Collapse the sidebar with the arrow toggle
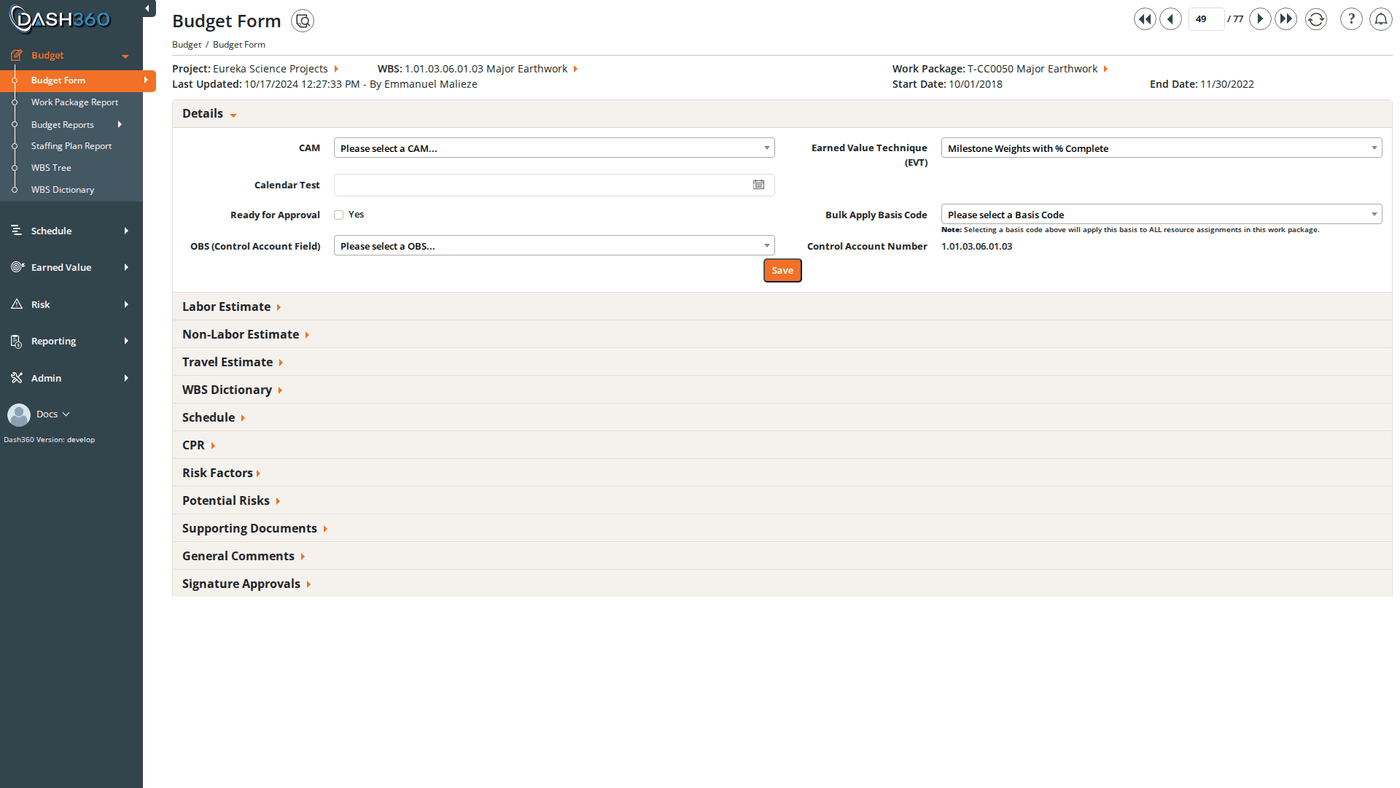This screenshot has height=788, width=1400. tap(148, 9)
